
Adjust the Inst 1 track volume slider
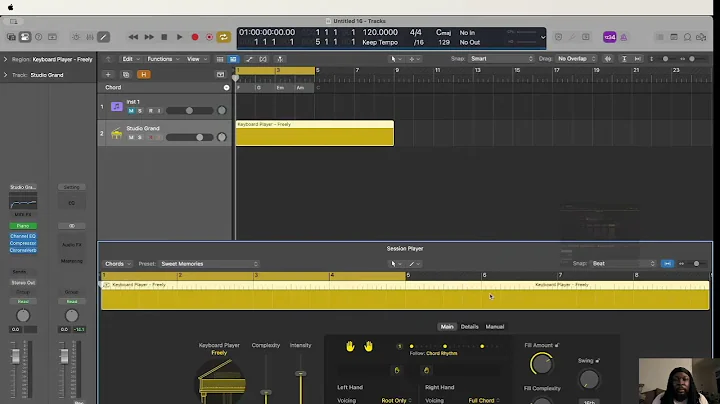coord(190,111)
